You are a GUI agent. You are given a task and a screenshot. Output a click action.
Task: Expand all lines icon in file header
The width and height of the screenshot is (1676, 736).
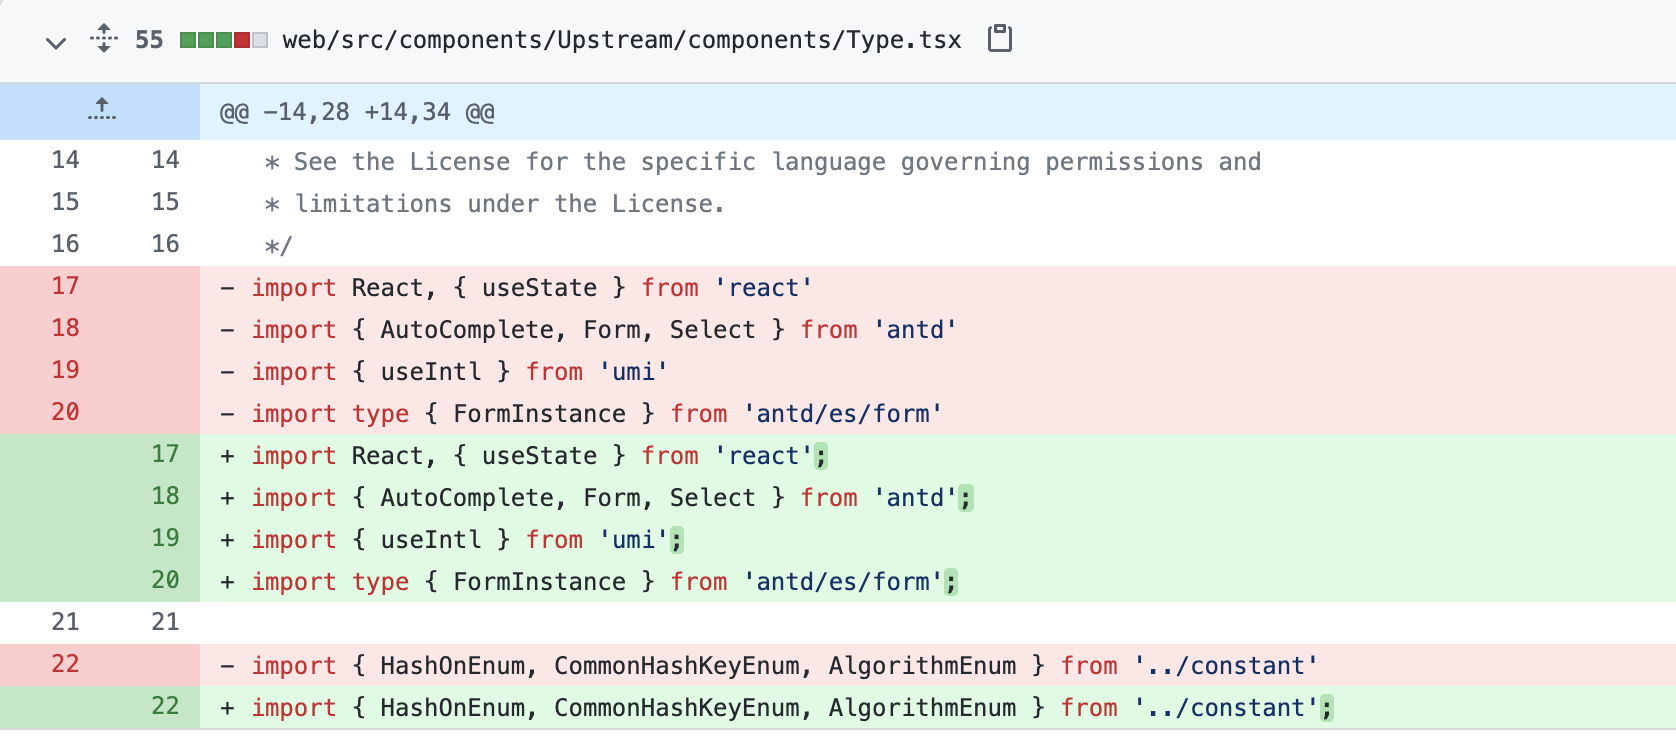click(104, 40)
